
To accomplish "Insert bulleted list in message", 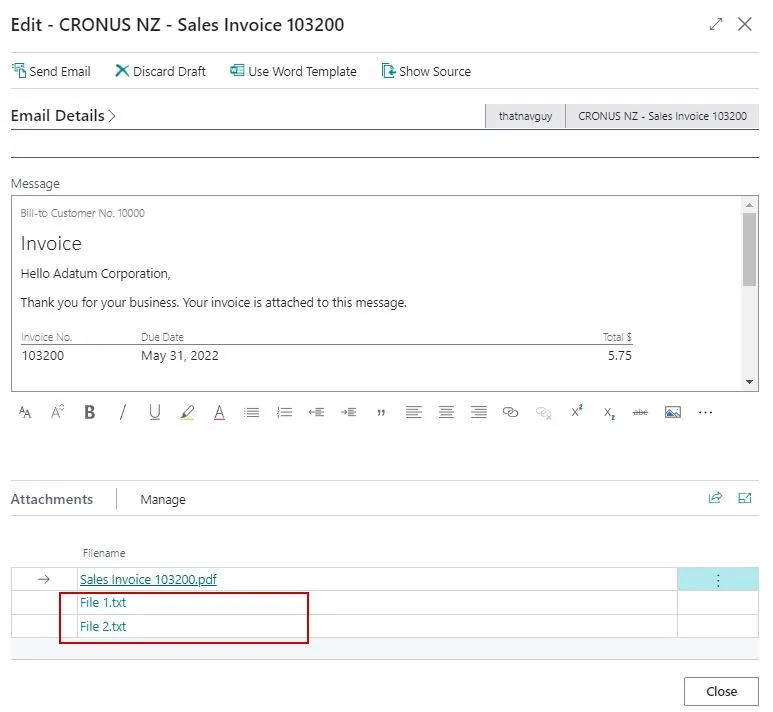I will (251, 412).
